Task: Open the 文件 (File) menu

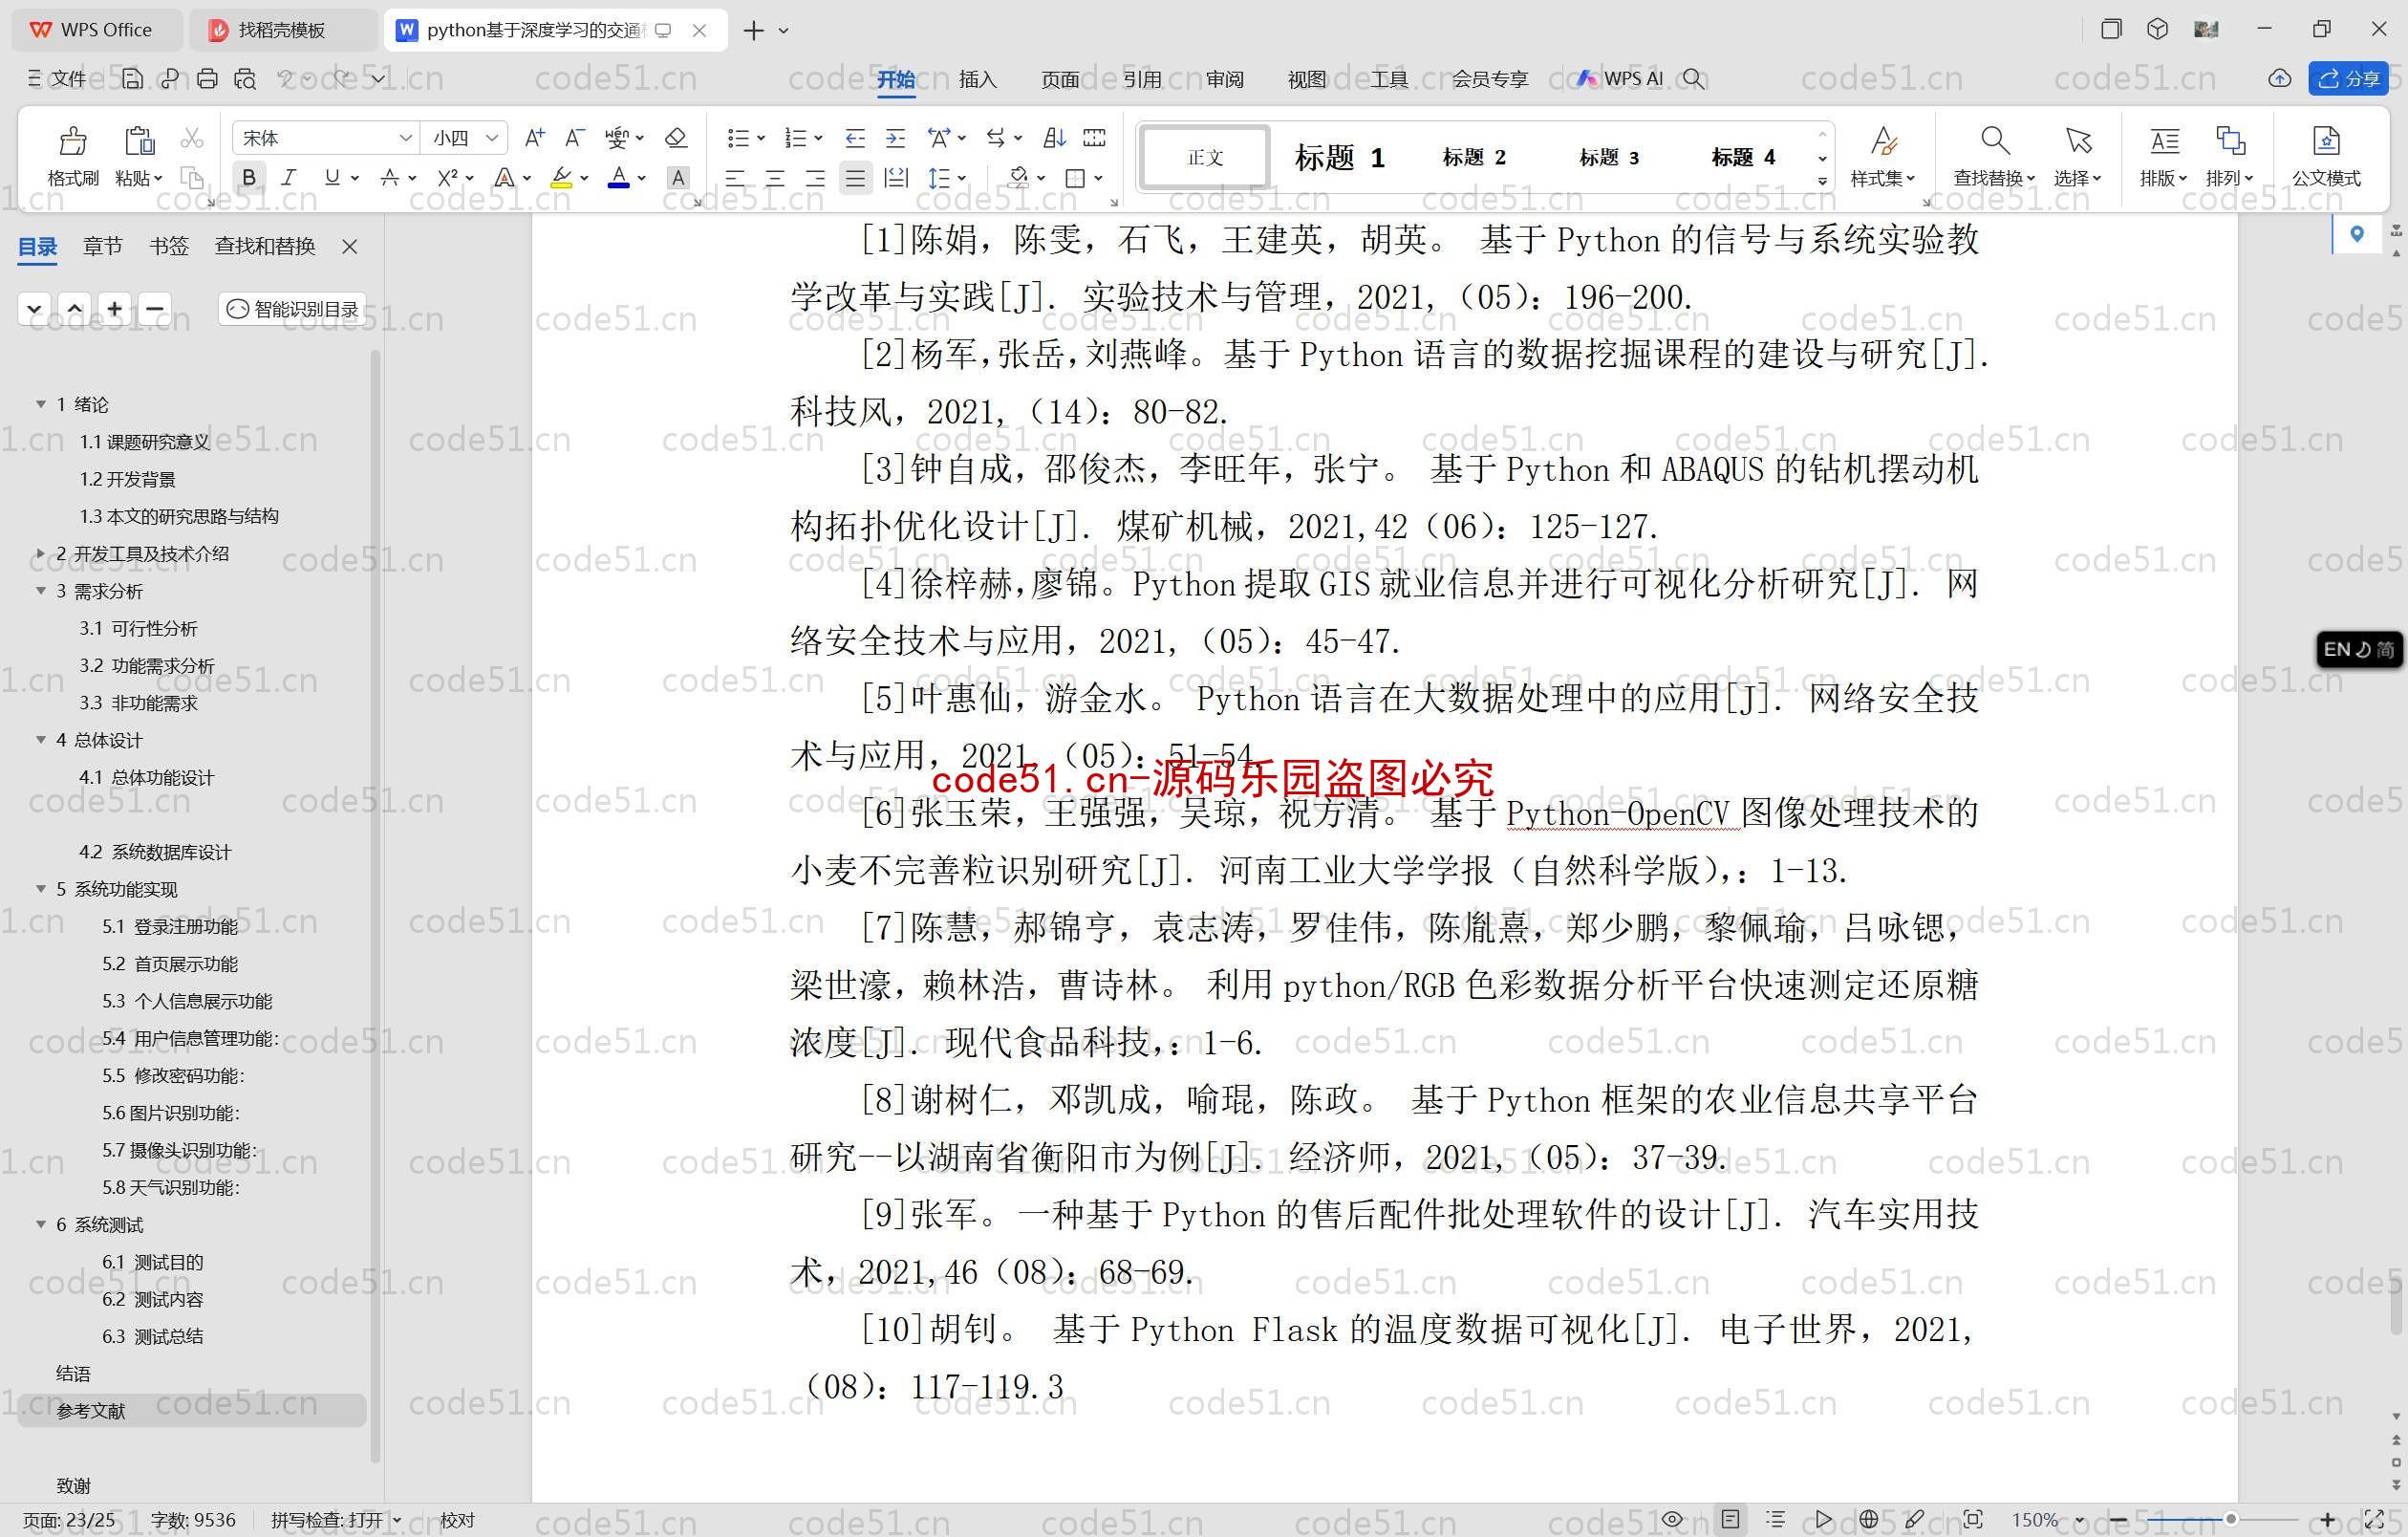Action: tap(58, 78)
